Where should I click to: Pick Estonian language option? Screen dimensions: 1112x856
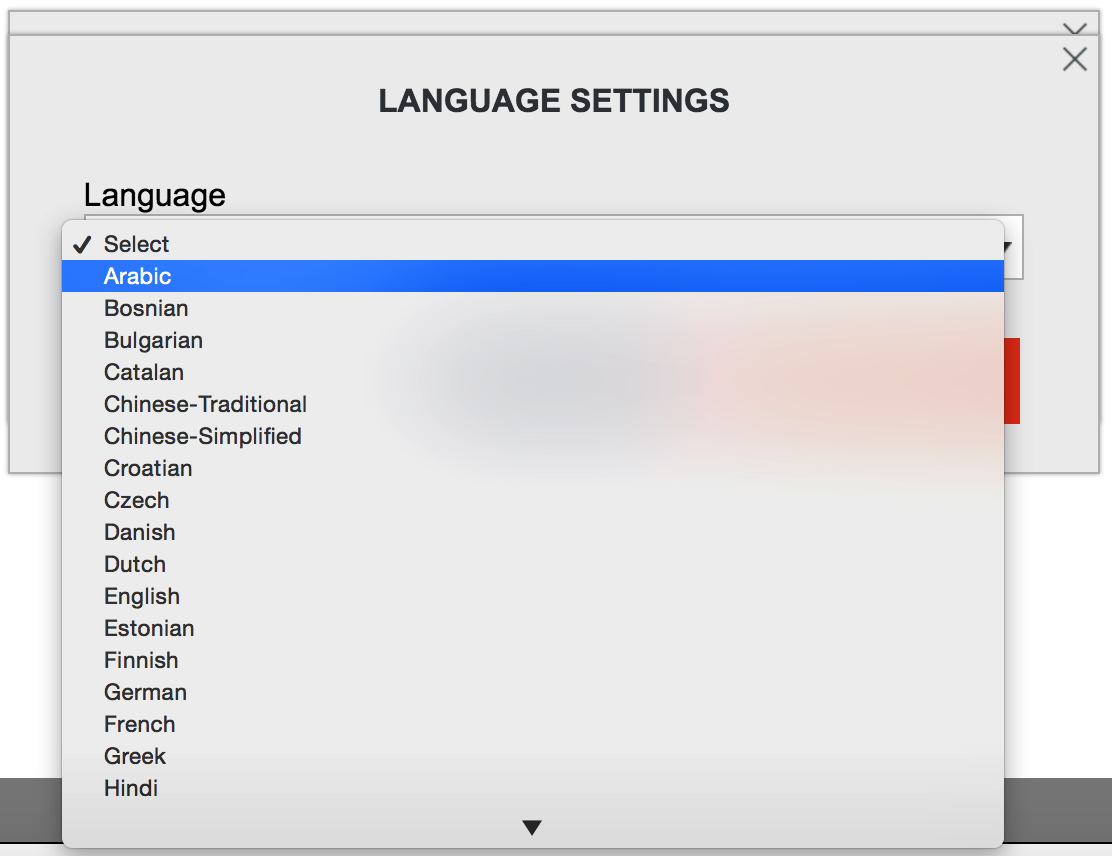point(533,628)
